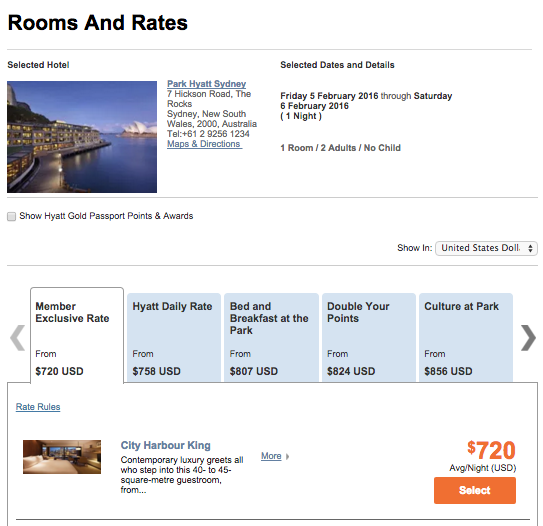Click the right carousel arrow for rates
Image resolution: width=543 pixels, height=526 pixels.
pyautogui.click(x=528, y=338)
